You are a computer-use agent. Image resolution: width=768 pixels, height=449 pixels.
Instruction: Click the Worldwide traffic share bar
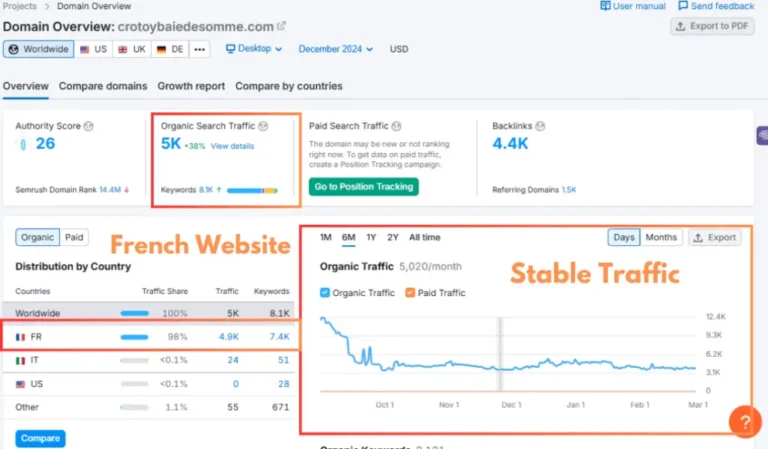tap(135, 313)
